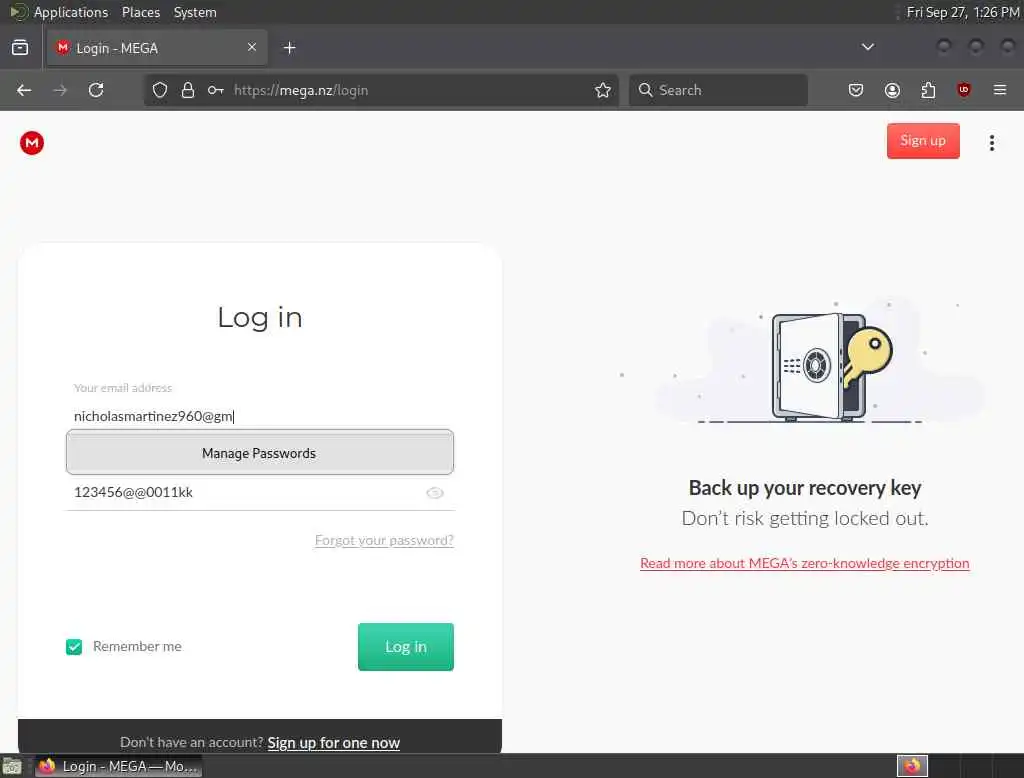Open Firefox hamburger application menu
The height and width of the screenshot is (778, 1024).
(x=1000, y=90)
